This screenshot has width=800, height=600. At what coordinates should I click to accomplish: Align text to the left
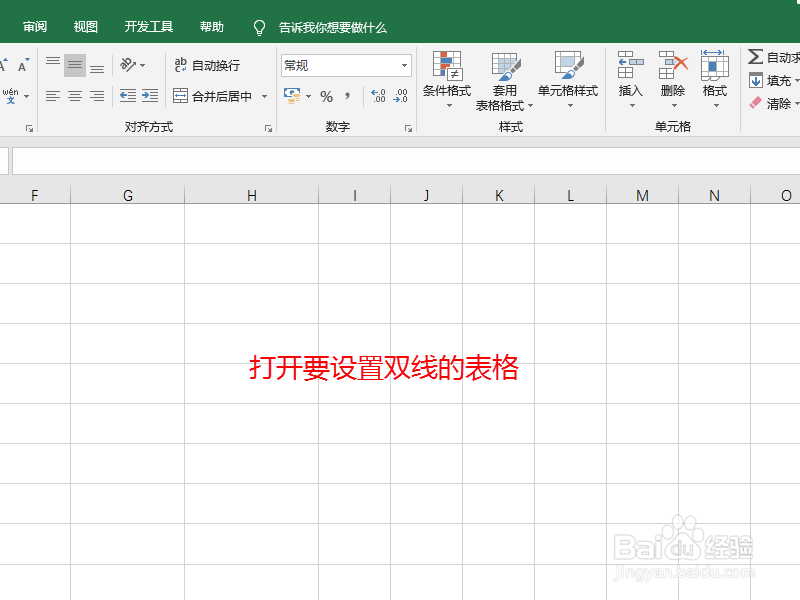pos(53,96)
